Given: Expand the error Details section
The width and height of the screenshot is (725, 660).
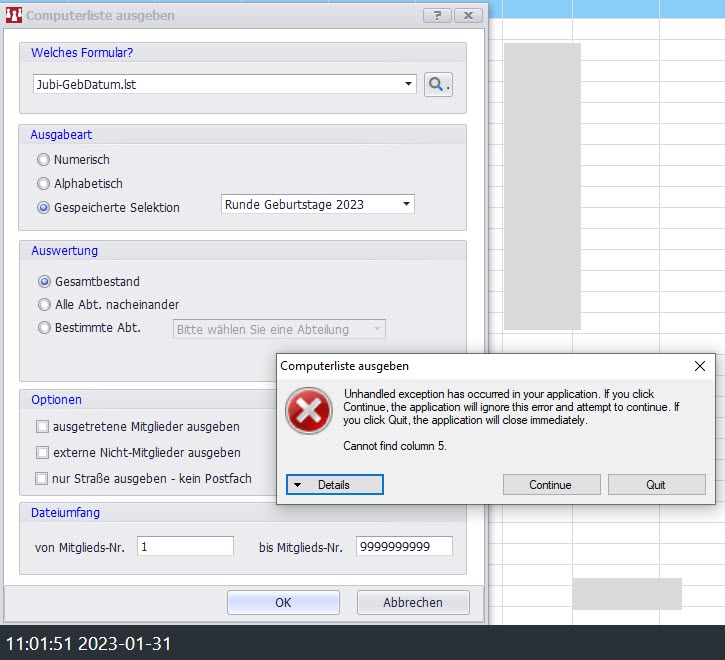Looking at the screenshot, I should click(x=334, y=485).
